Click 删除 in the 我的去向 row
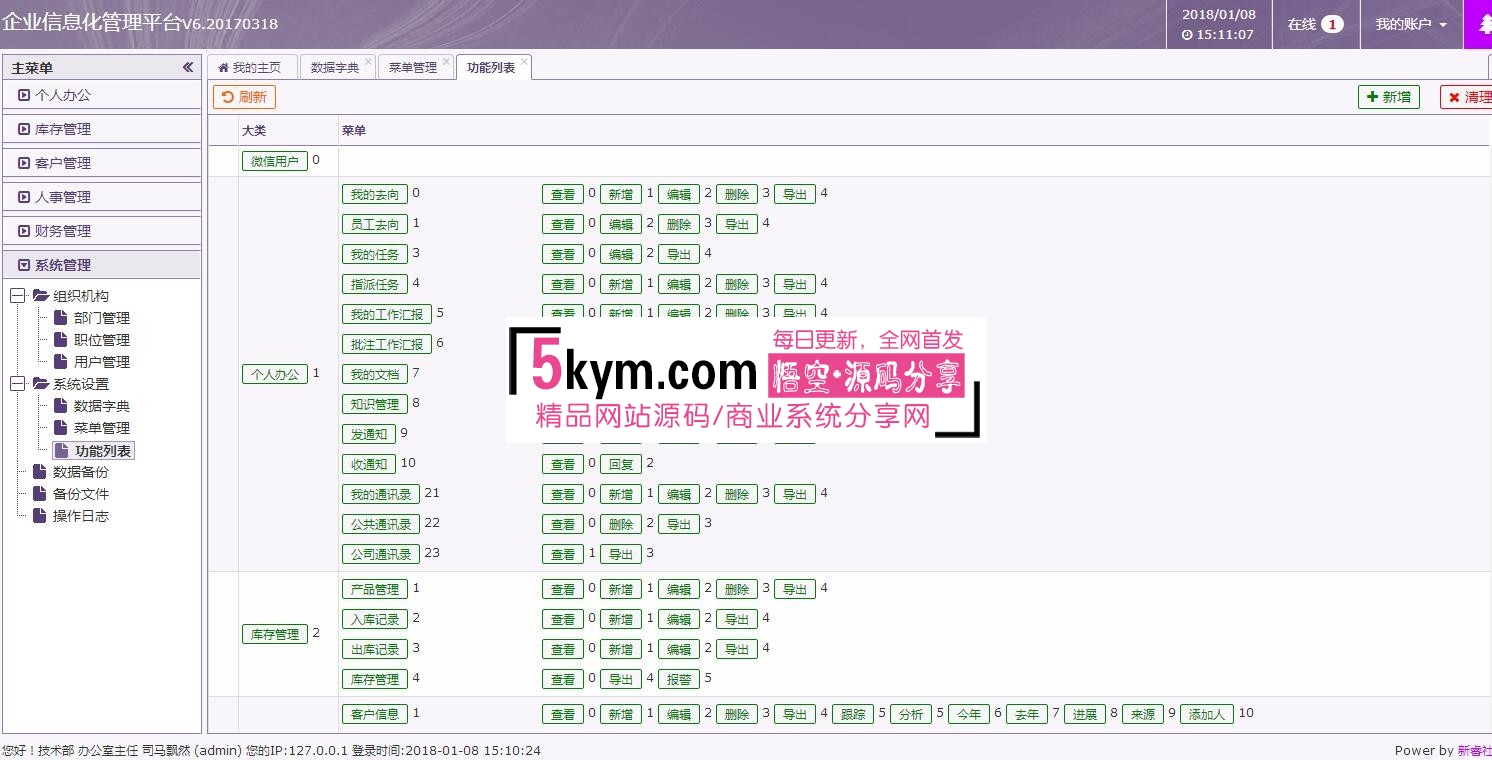 point(736,194)
